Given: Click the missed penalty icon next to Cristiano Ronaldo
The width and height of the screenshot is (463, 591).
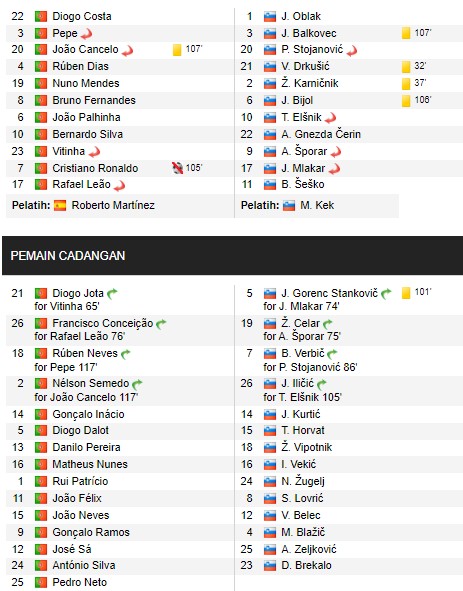Looking at the screenshot, I should [177, 168].
